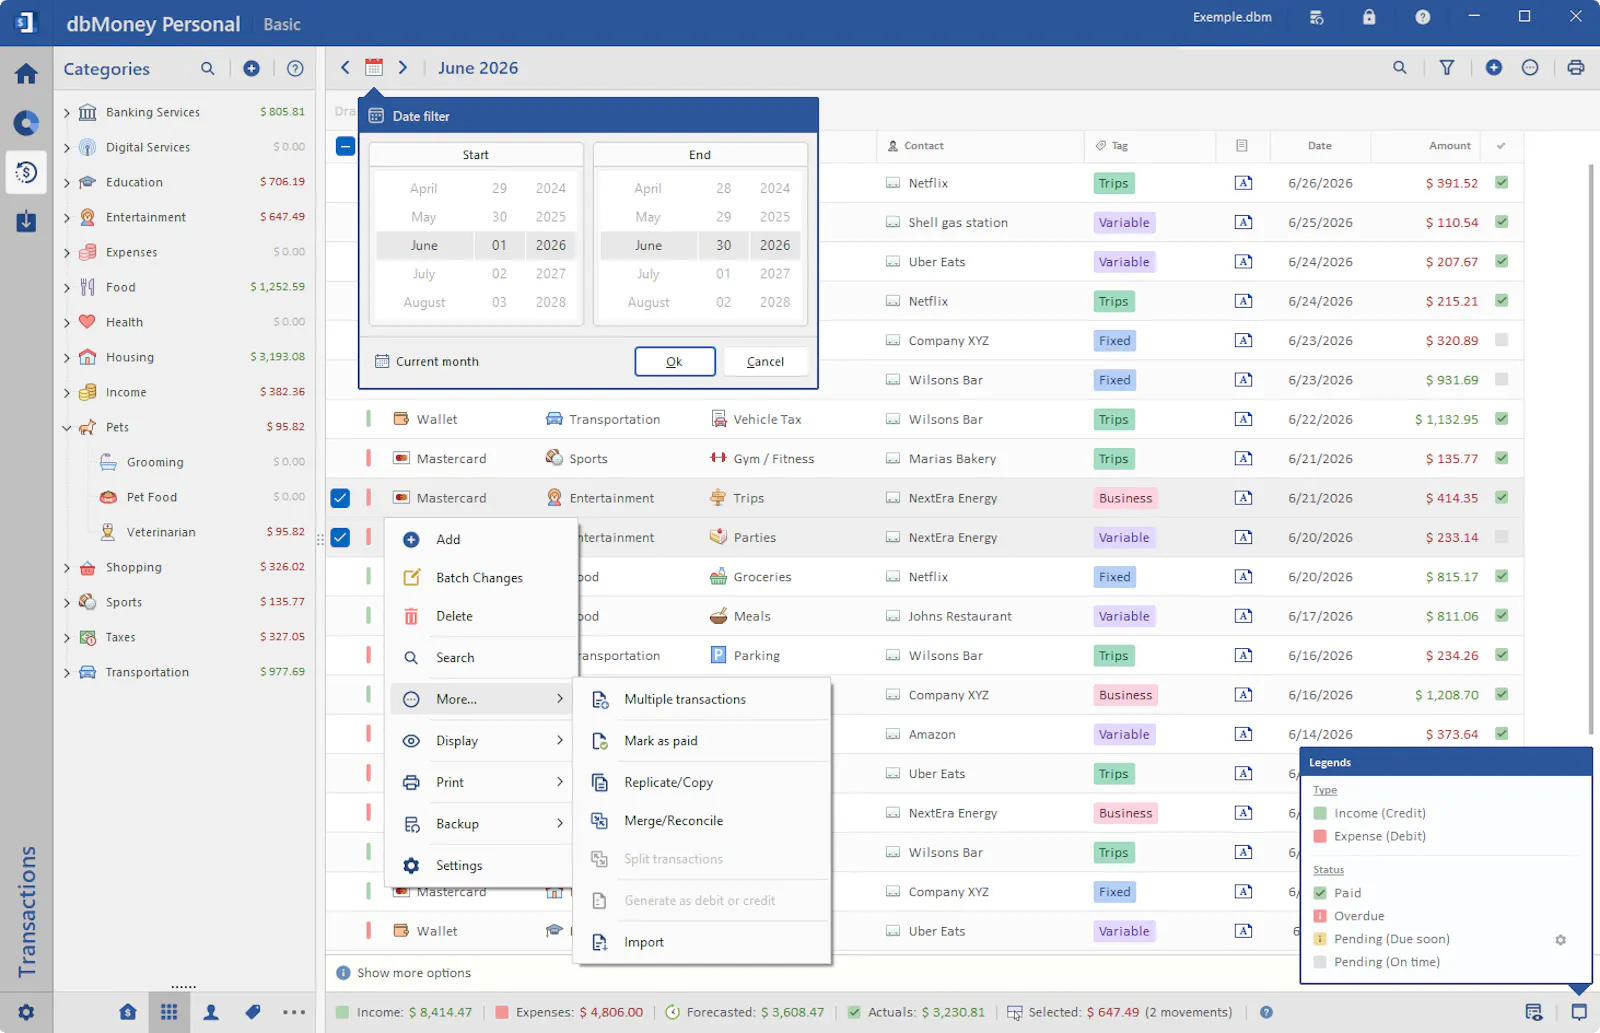Select Merge/Reconcile in submenu
The width and height of the screenshot is (1600, 1033).
tap(702, 821)
